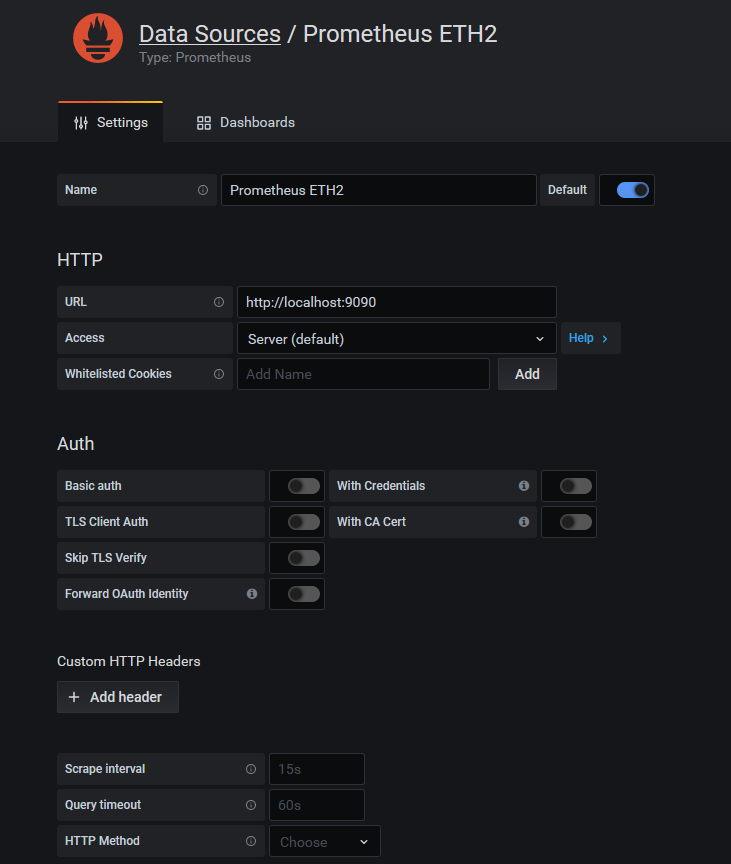Click the Scrape interval info icon
Viewport: 731px width, 864px height.
click(251, 769)
